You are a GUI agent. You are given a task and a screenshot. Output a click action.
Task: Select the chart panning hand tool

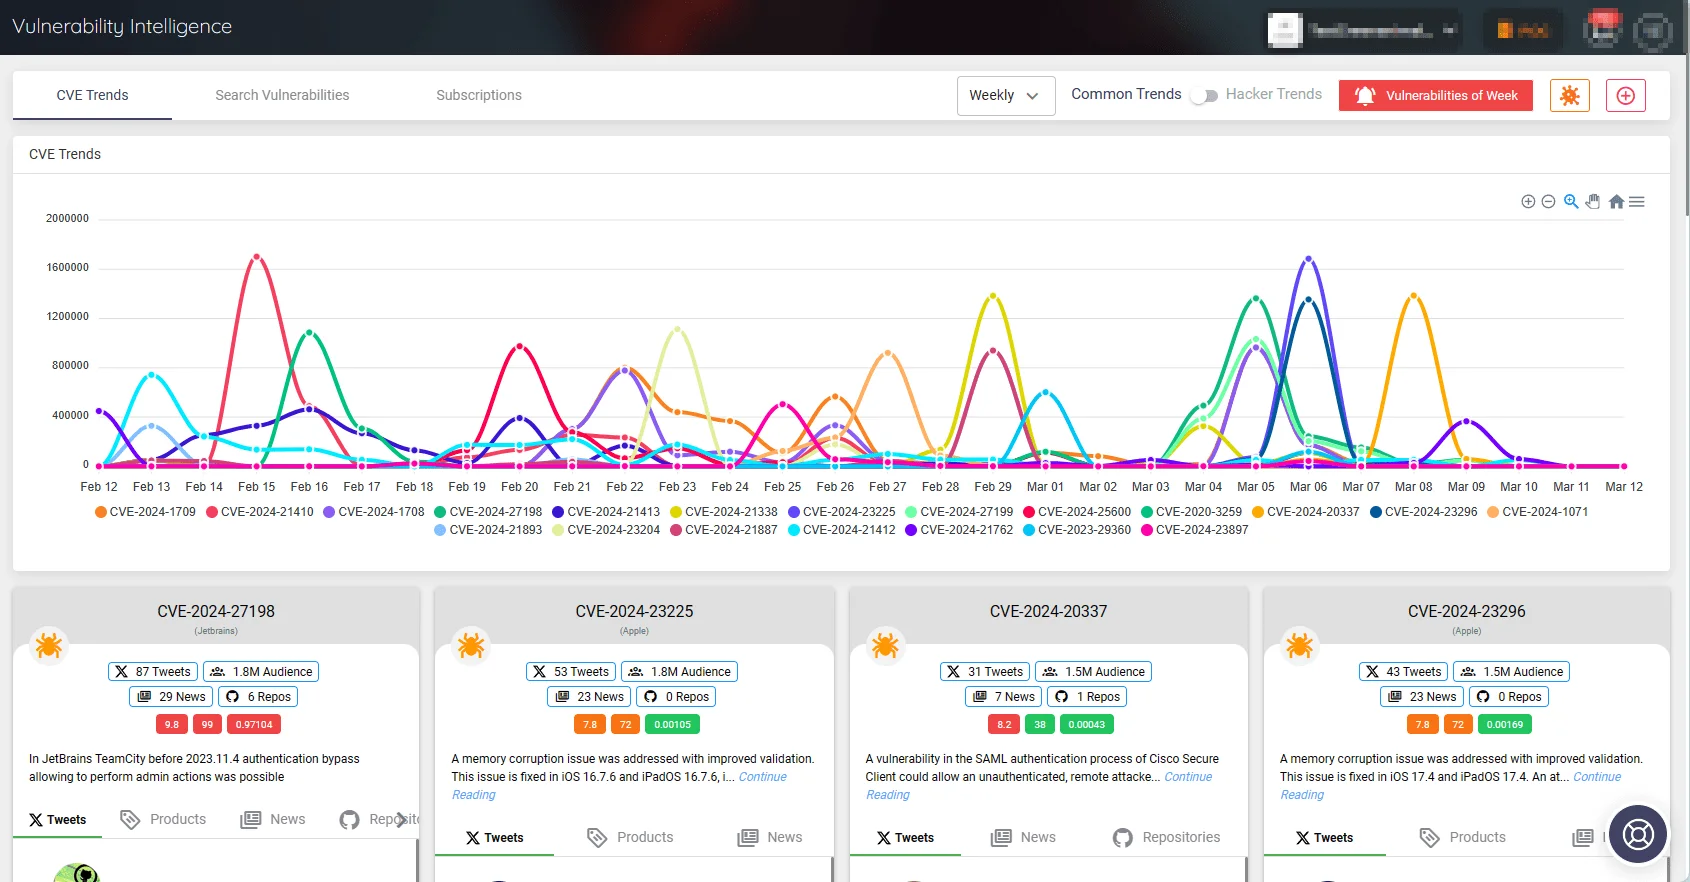click(1593, 201)
